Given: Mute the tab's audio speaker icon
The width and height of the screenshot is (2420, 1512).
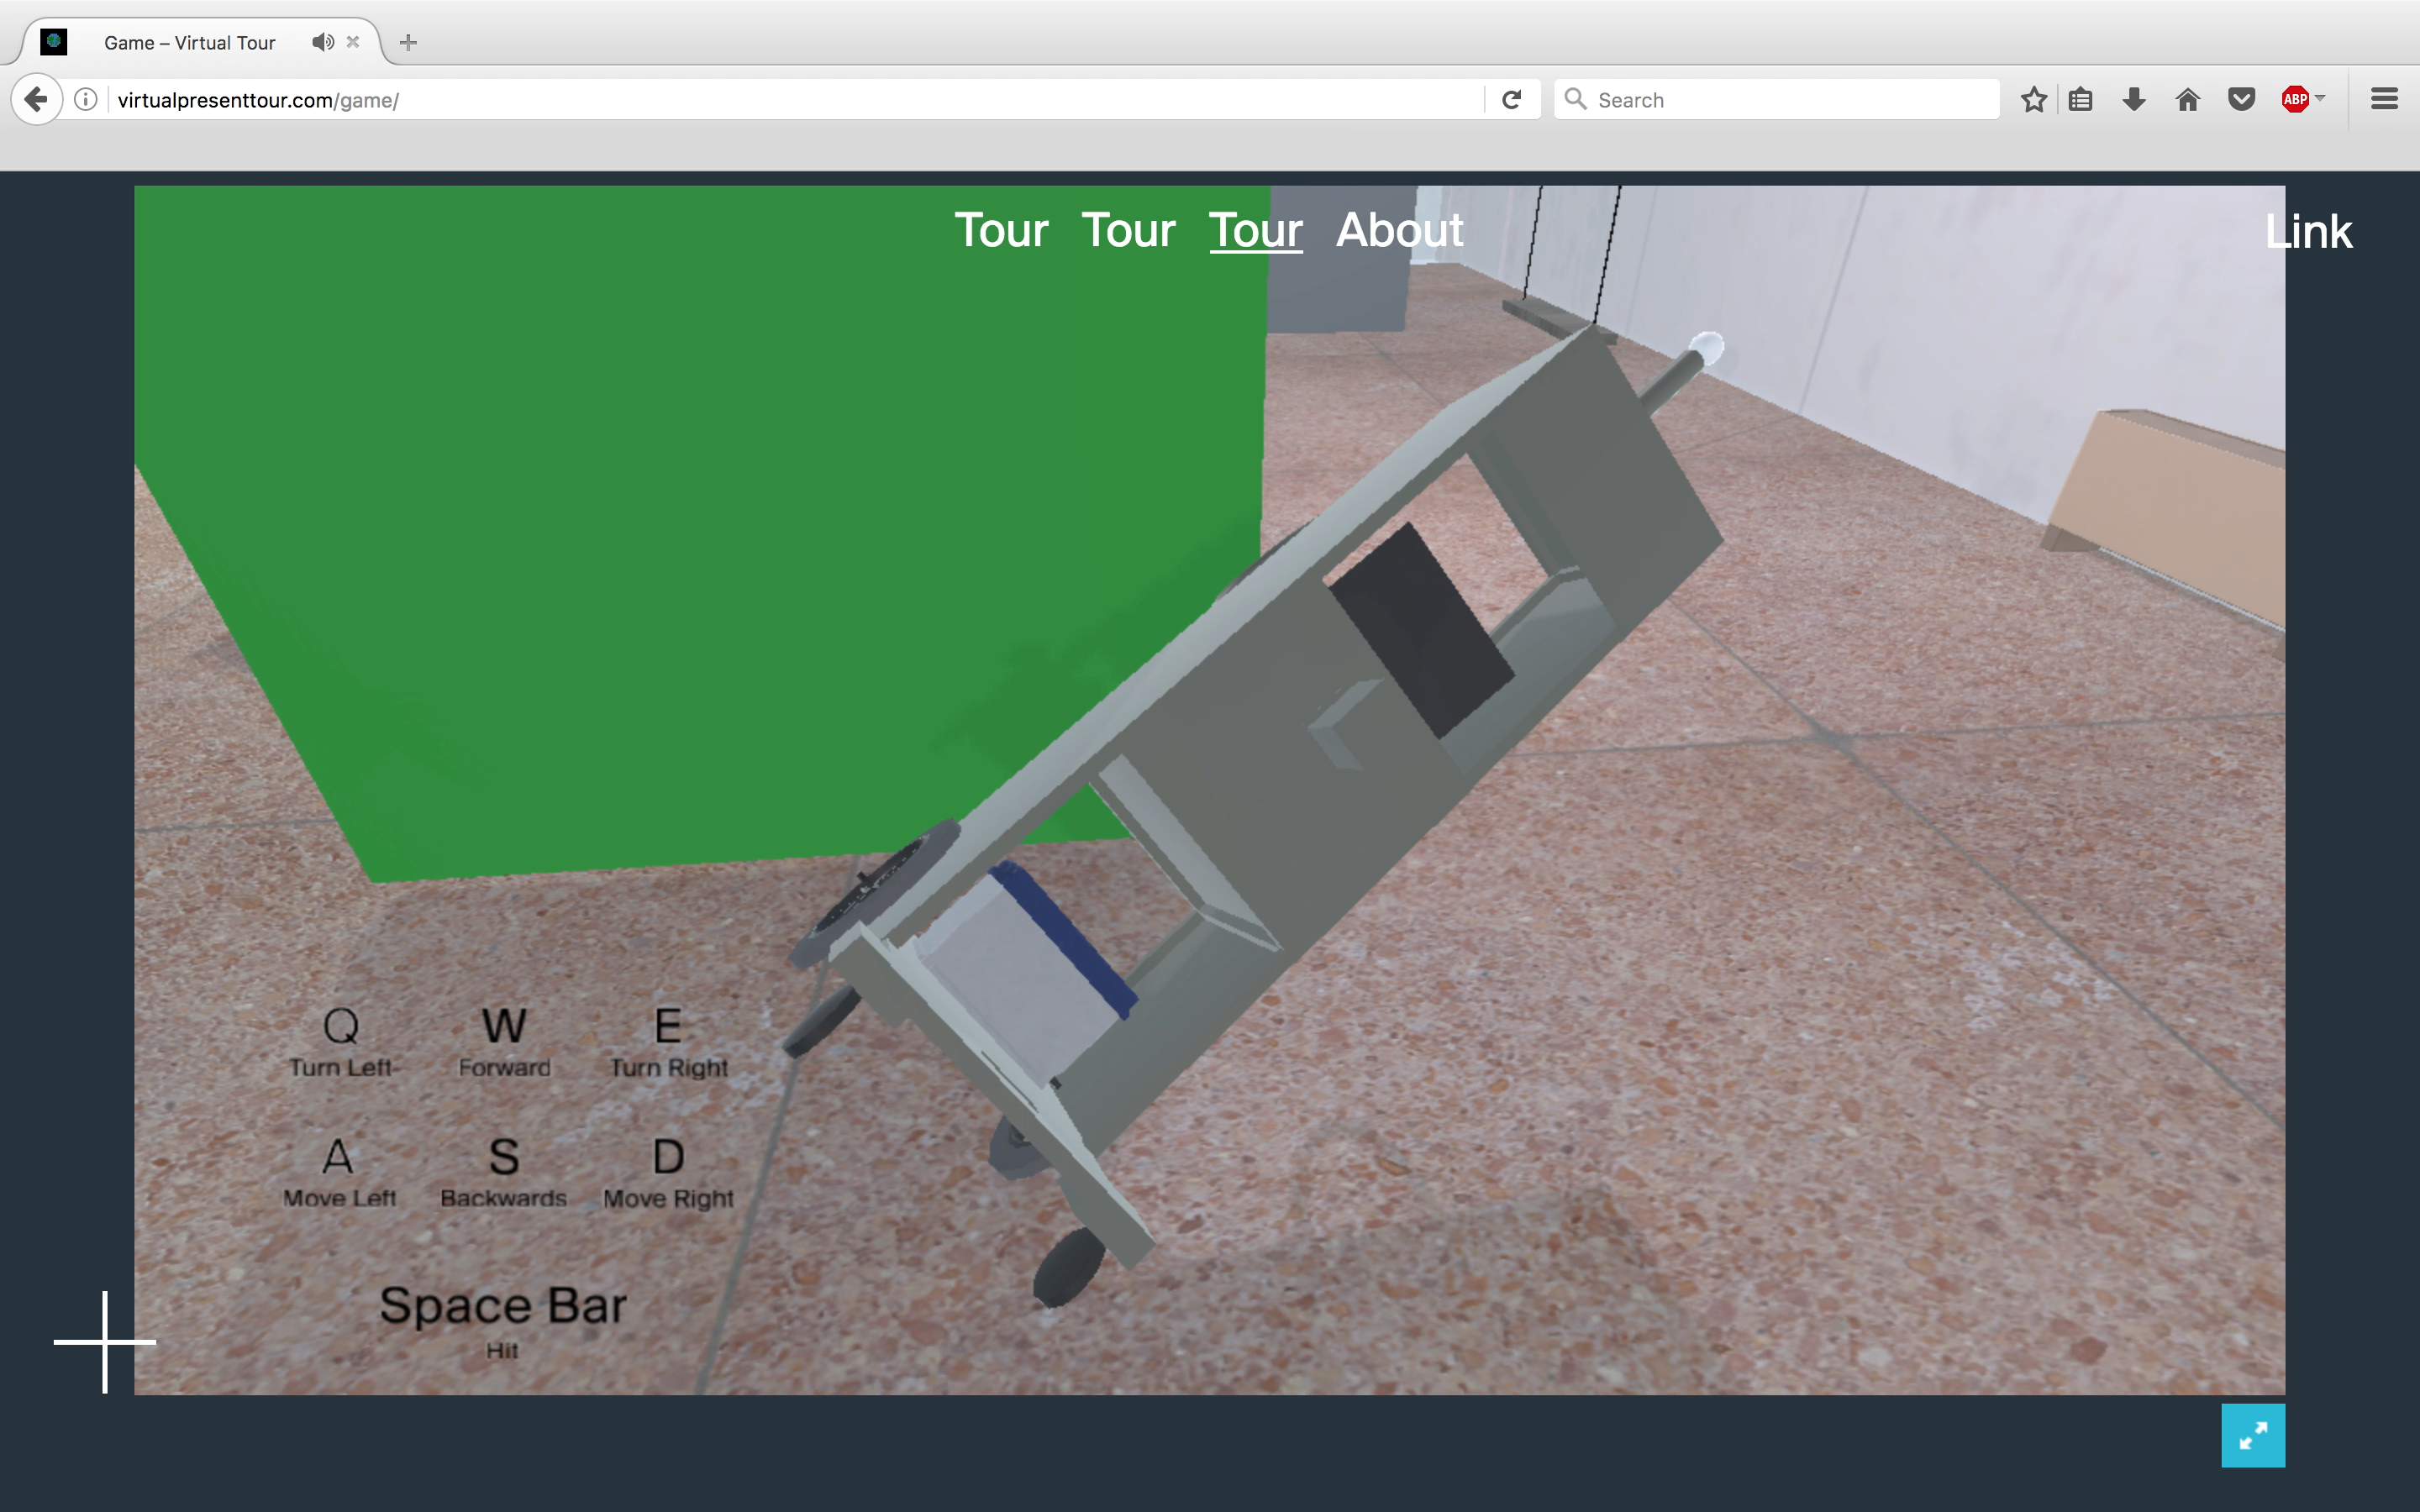Looking at the screenshot, I should coord(322,42).
